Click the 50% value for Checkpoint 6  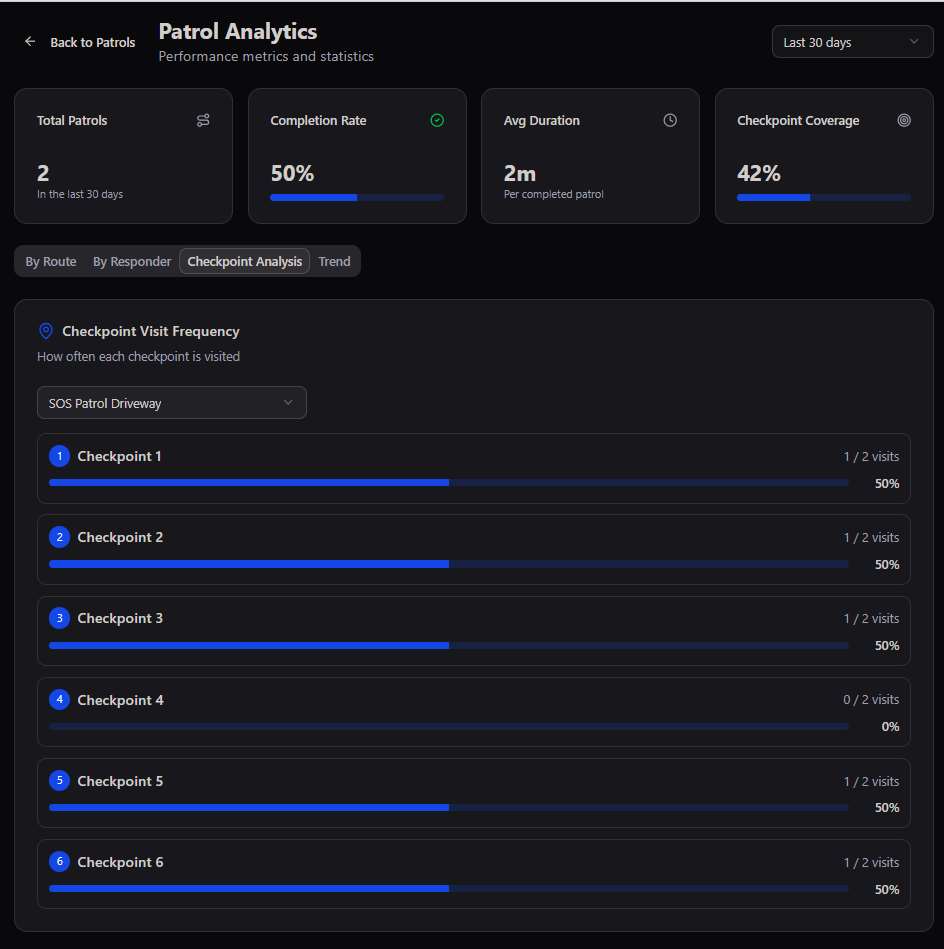pyautogui.click(x=887, y=889)
